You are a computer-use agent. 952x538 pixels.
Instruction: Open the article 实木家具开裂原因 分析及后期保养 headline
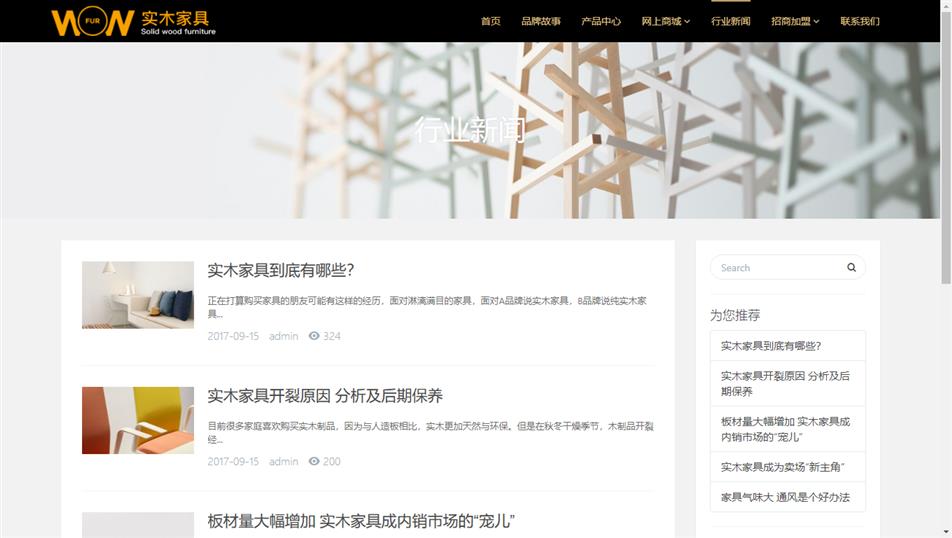tap(325, 396)
